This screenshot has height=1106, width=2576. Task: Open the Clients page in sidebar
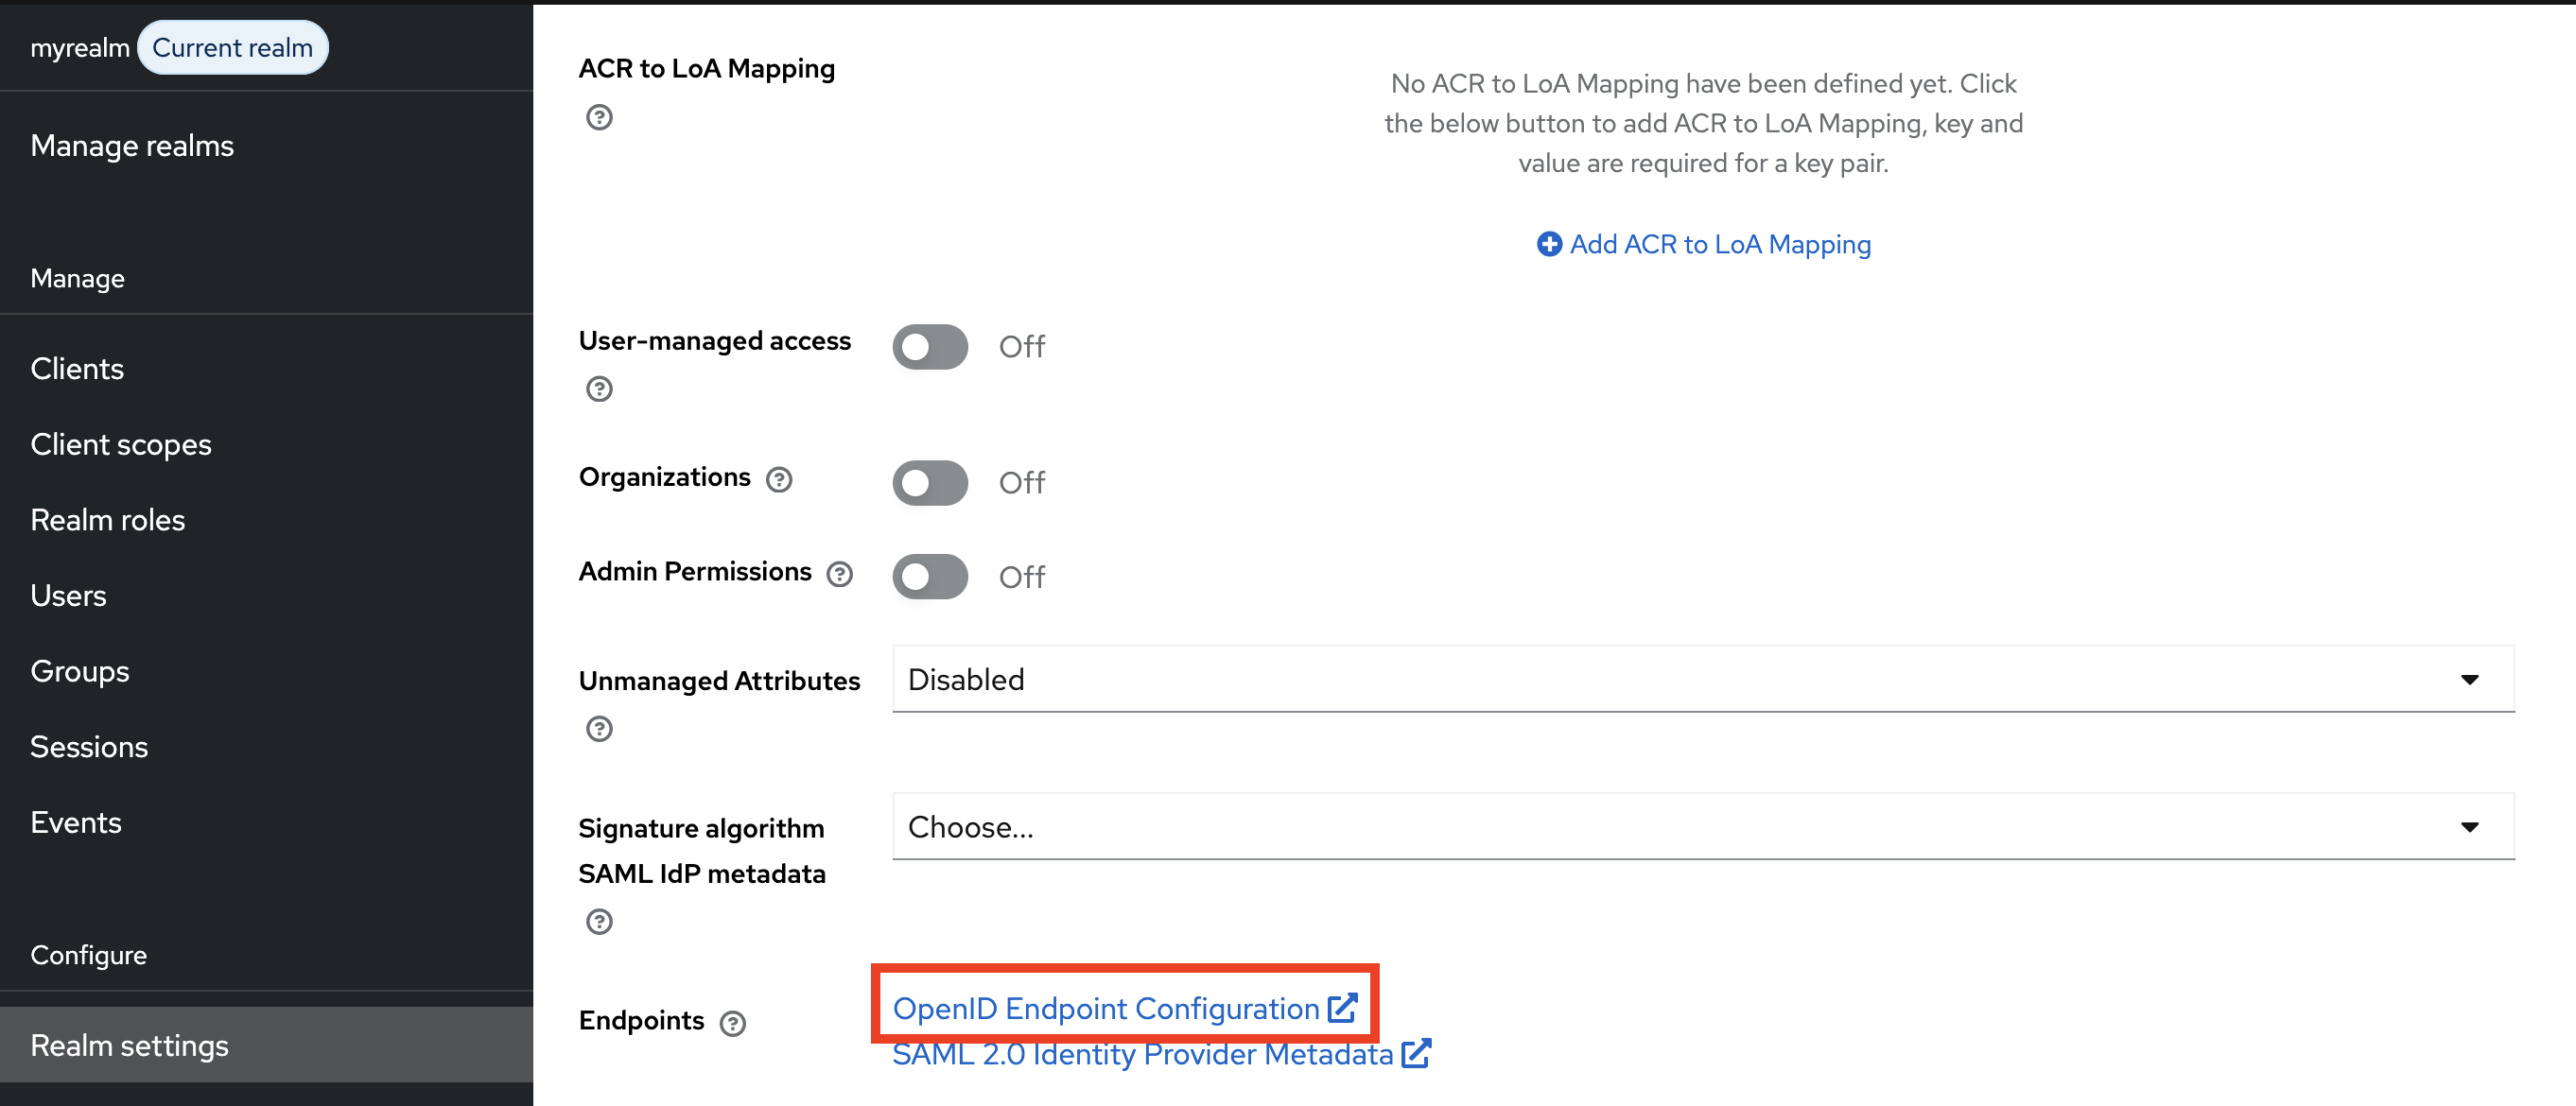tap(77, 369)
